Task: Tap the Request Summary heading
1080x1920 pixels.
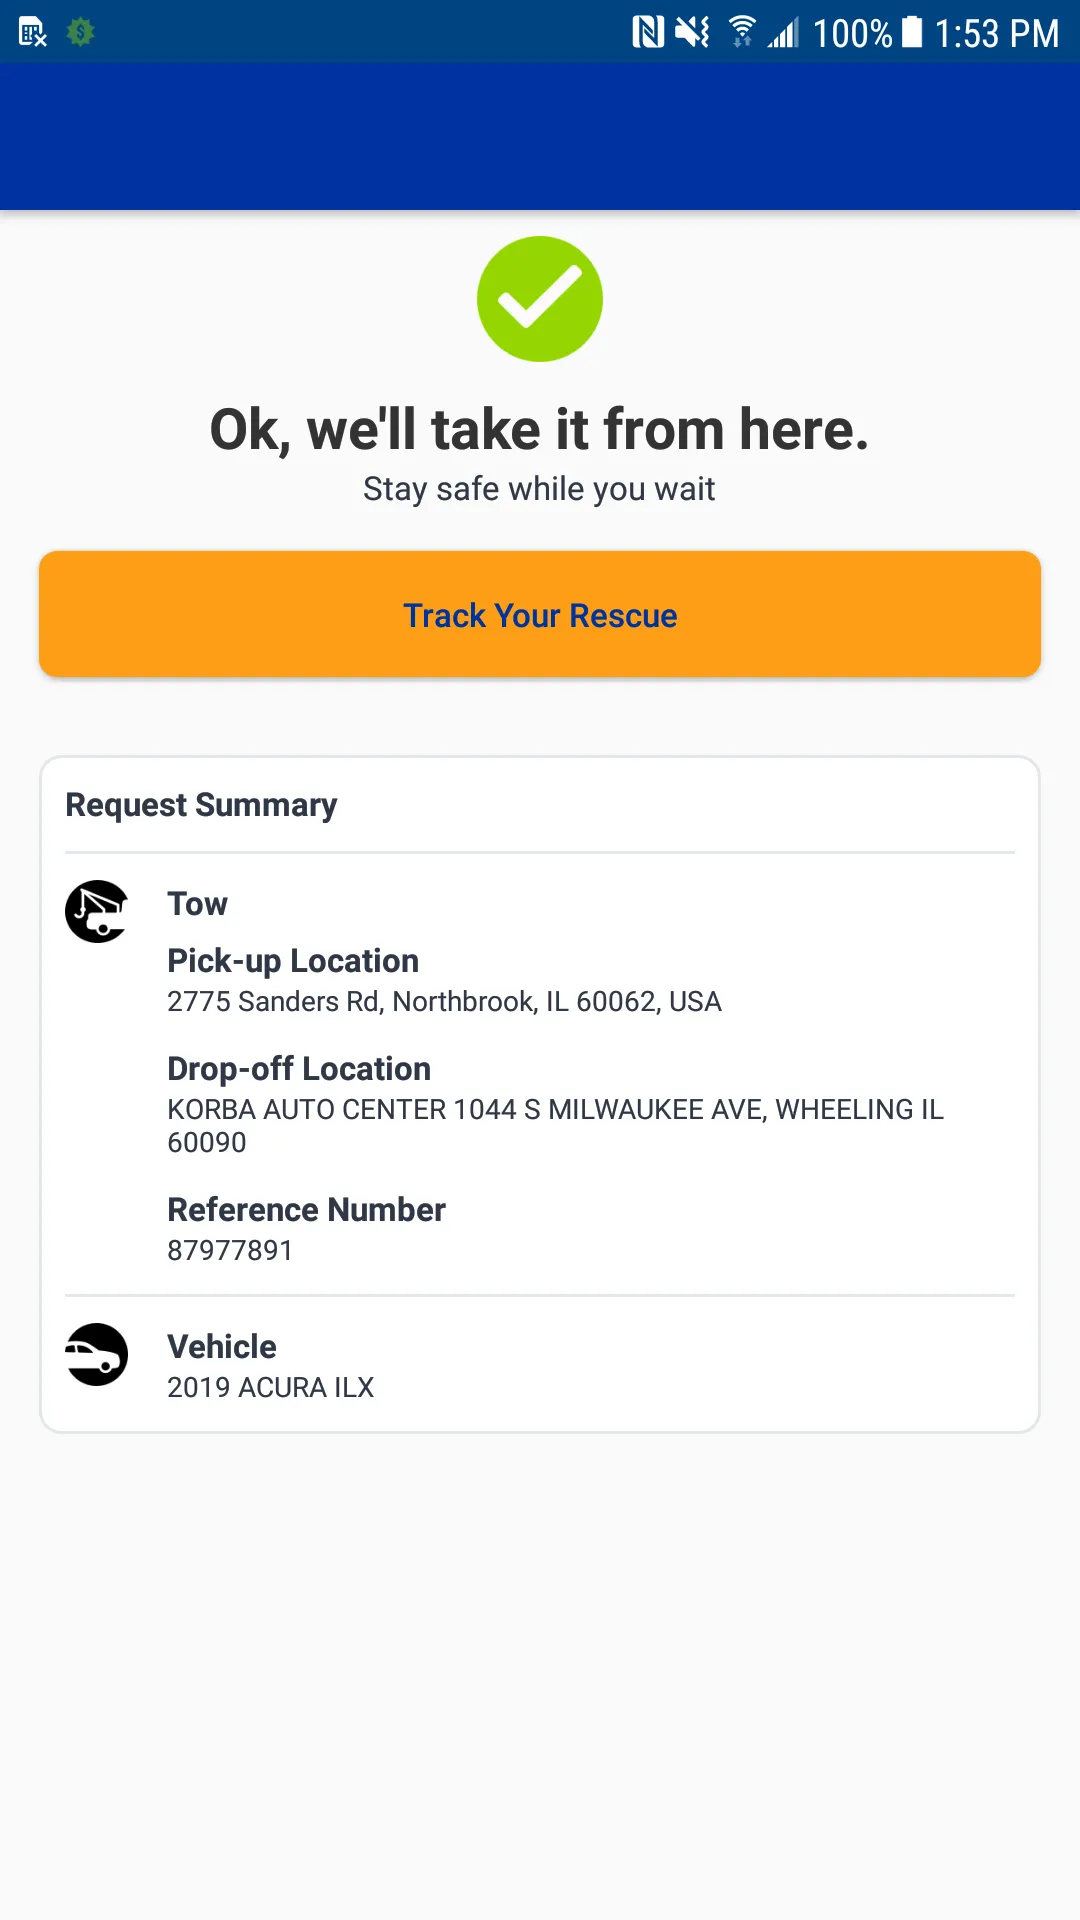Action: (201, 805)
